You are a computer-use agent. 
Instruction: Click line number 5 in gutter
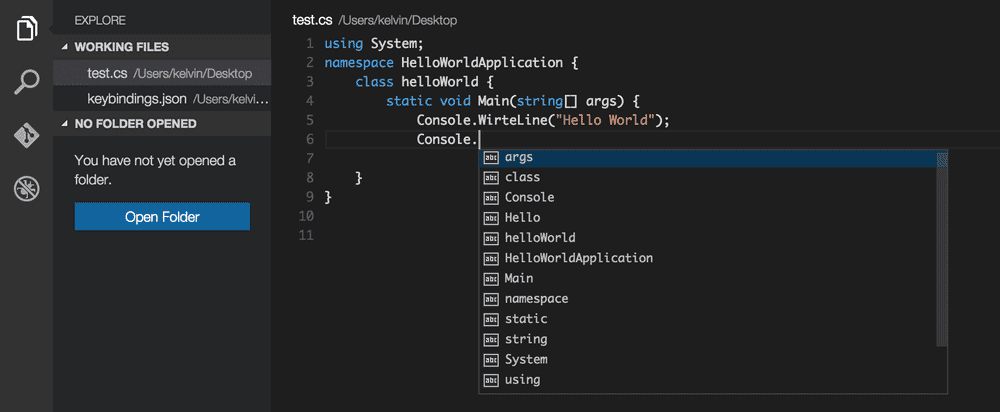(309, 121)
